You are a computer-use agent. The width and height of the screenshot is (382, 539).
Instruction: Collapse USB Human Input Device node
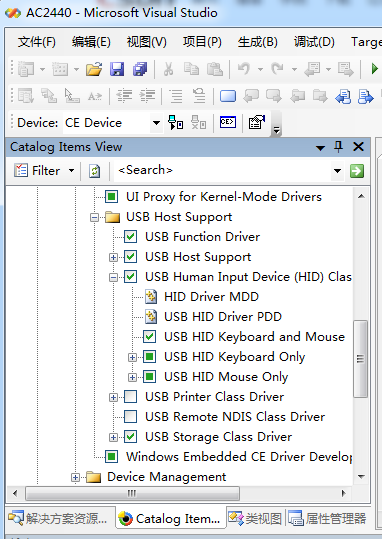point(113,277)
